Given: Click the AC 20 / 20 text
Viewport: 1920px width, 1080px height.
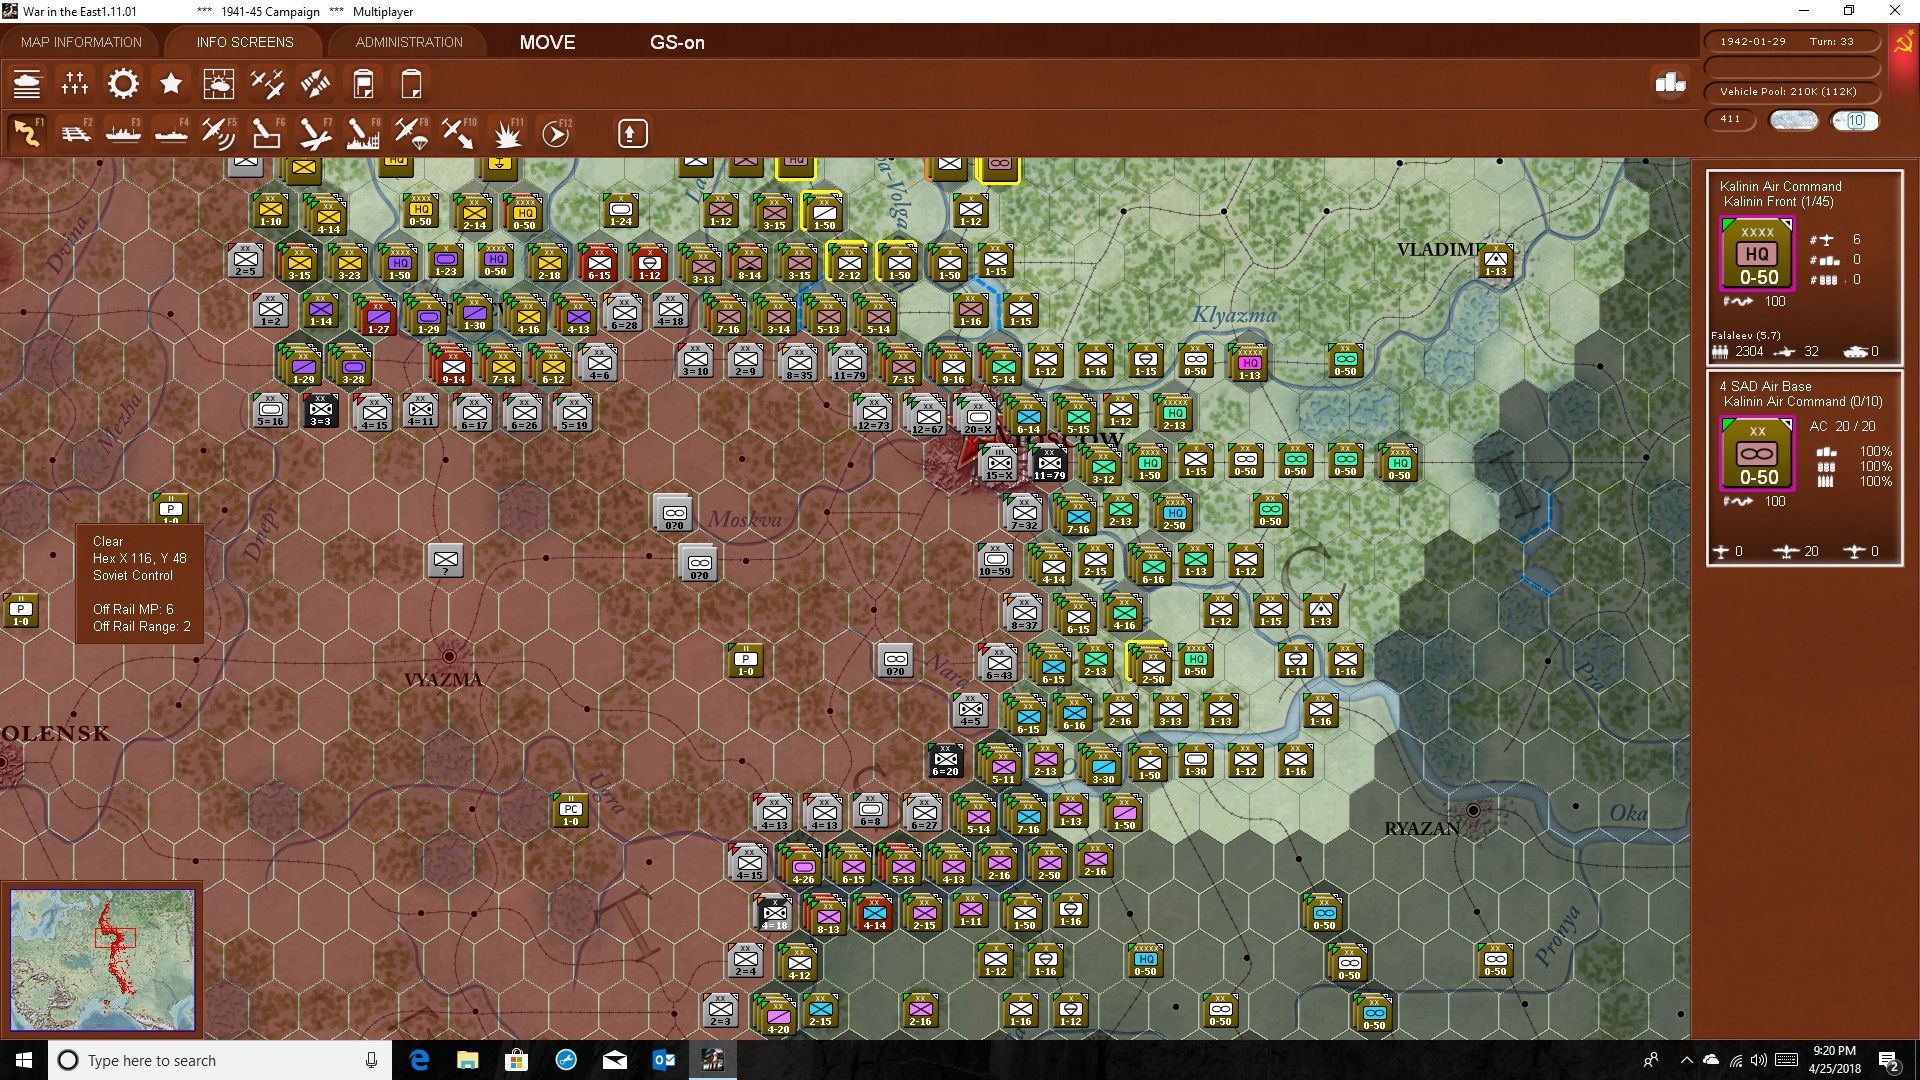Looking at the screenshot, I should click(1842, 426).
